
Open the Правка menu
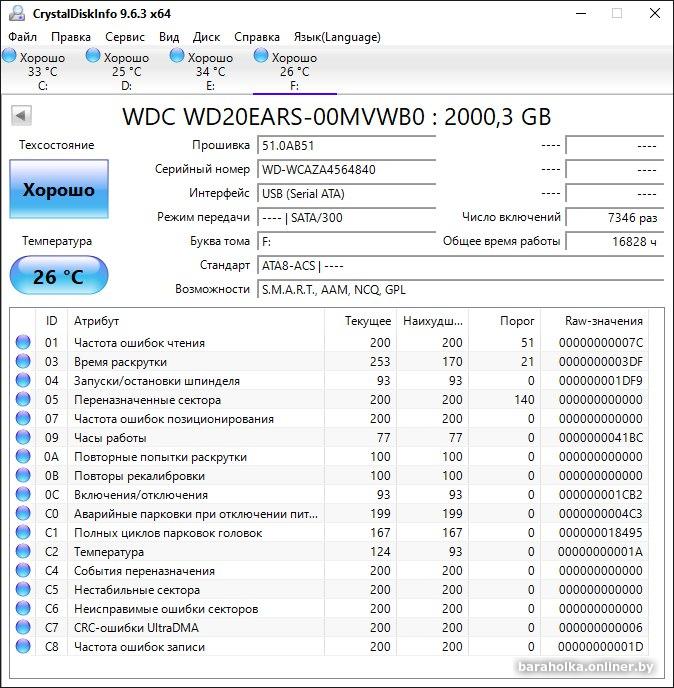pos(71,37)
